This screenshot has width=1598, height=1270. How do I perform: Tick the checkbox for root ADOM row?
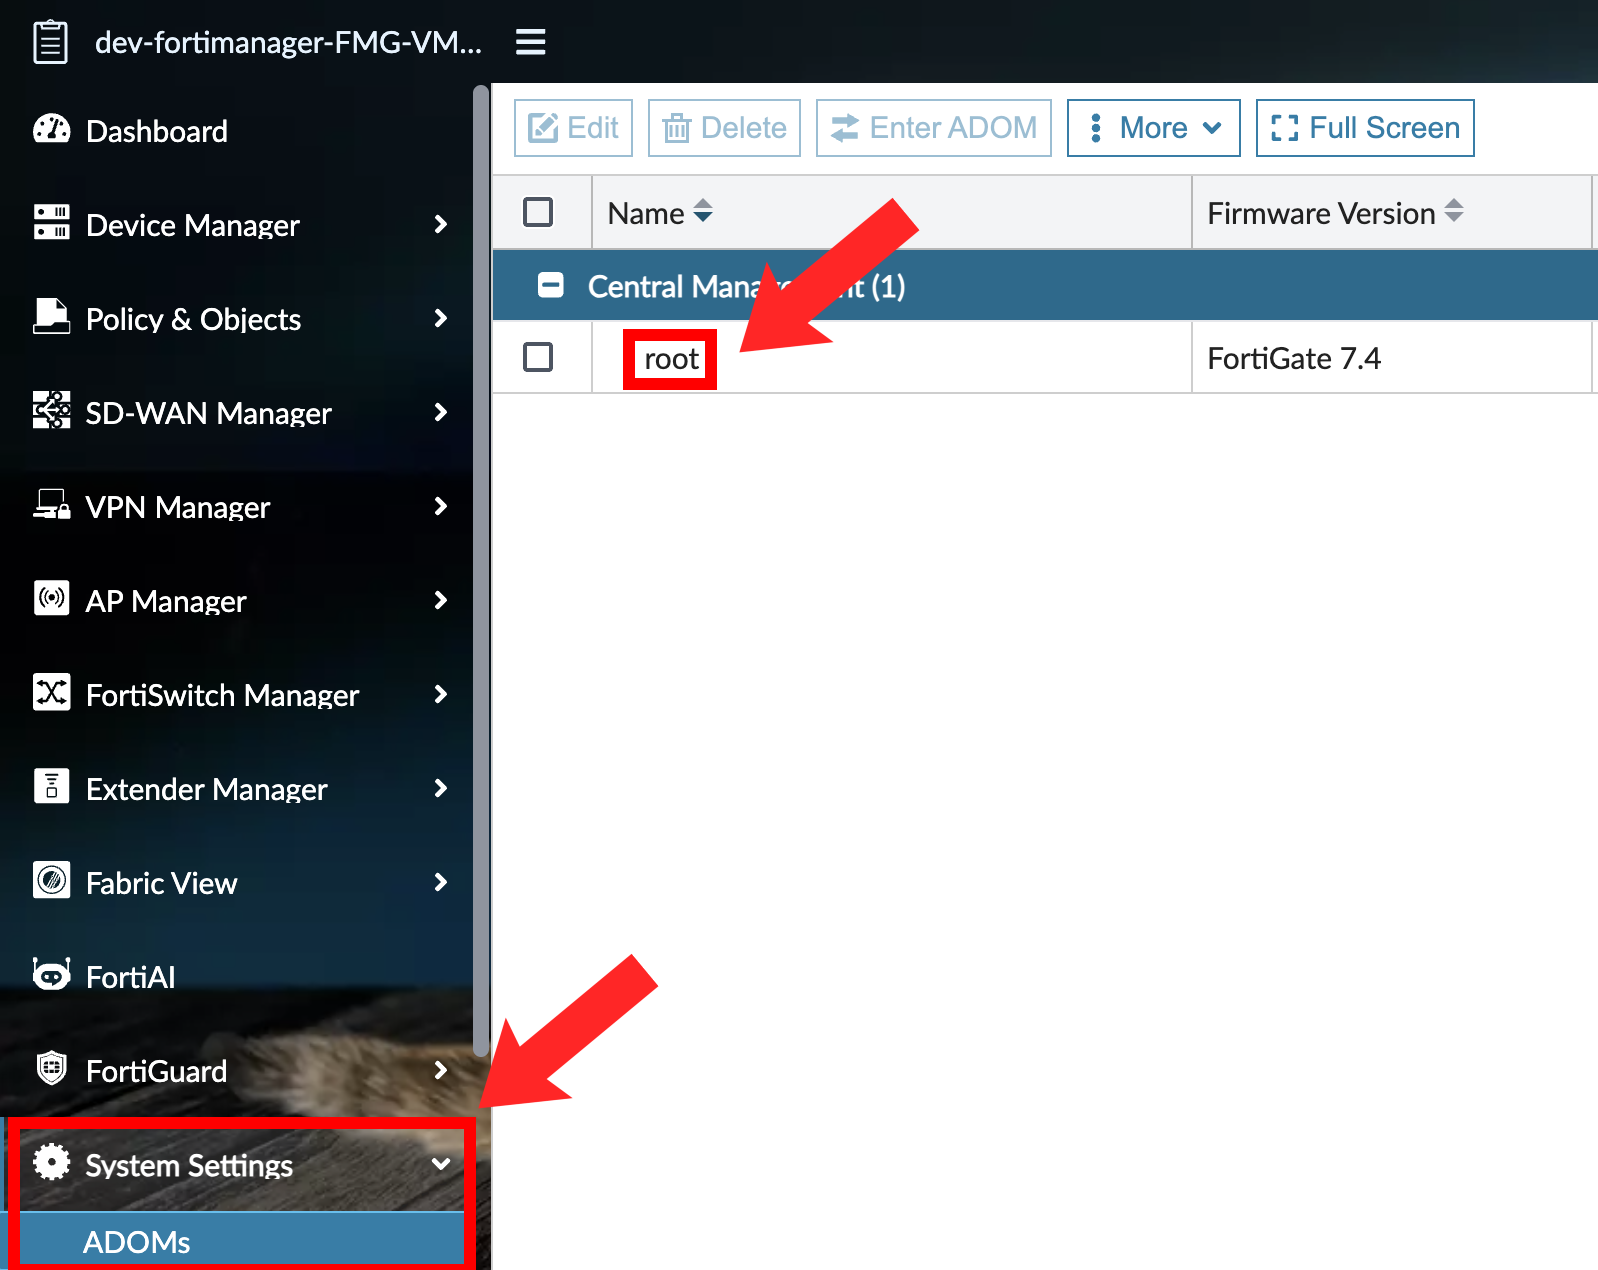pyautogui.click(x=538, y=357)
